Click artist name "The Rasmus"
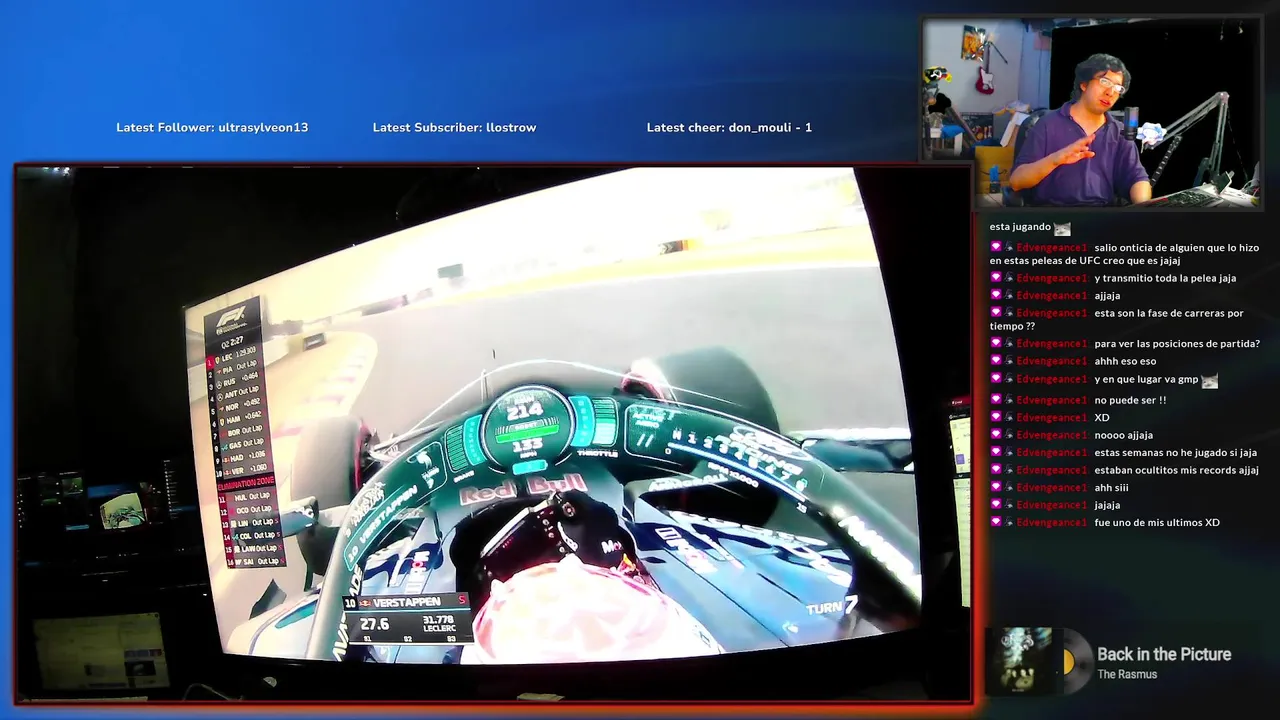Screen dimensions: 1280x720 pyautogui.click(x=1127, y=675)
